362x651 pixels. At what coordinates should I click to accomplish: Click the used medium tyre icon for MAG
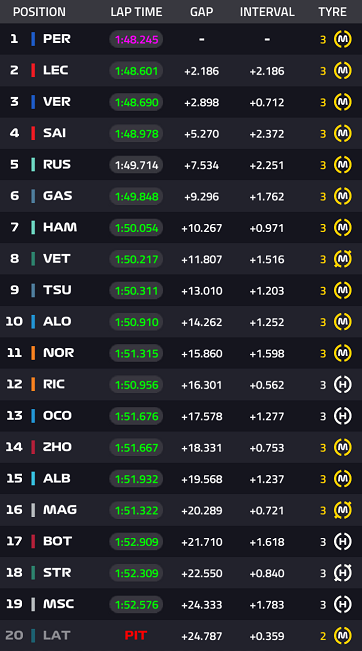pyautogui.click(x=342, y=510)
